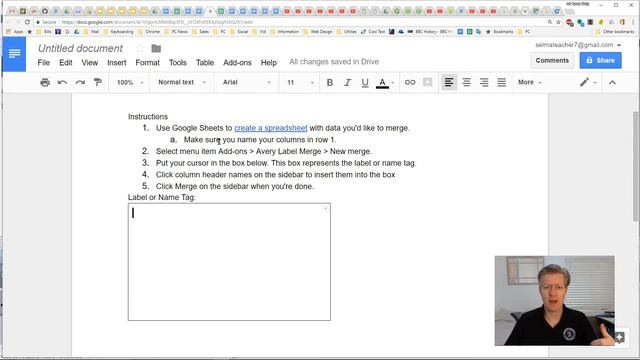Viewport: 640px width, 360px height.
Task: Open the 'Web Design' bookmarks folder
Action: [x=318, y=31]
